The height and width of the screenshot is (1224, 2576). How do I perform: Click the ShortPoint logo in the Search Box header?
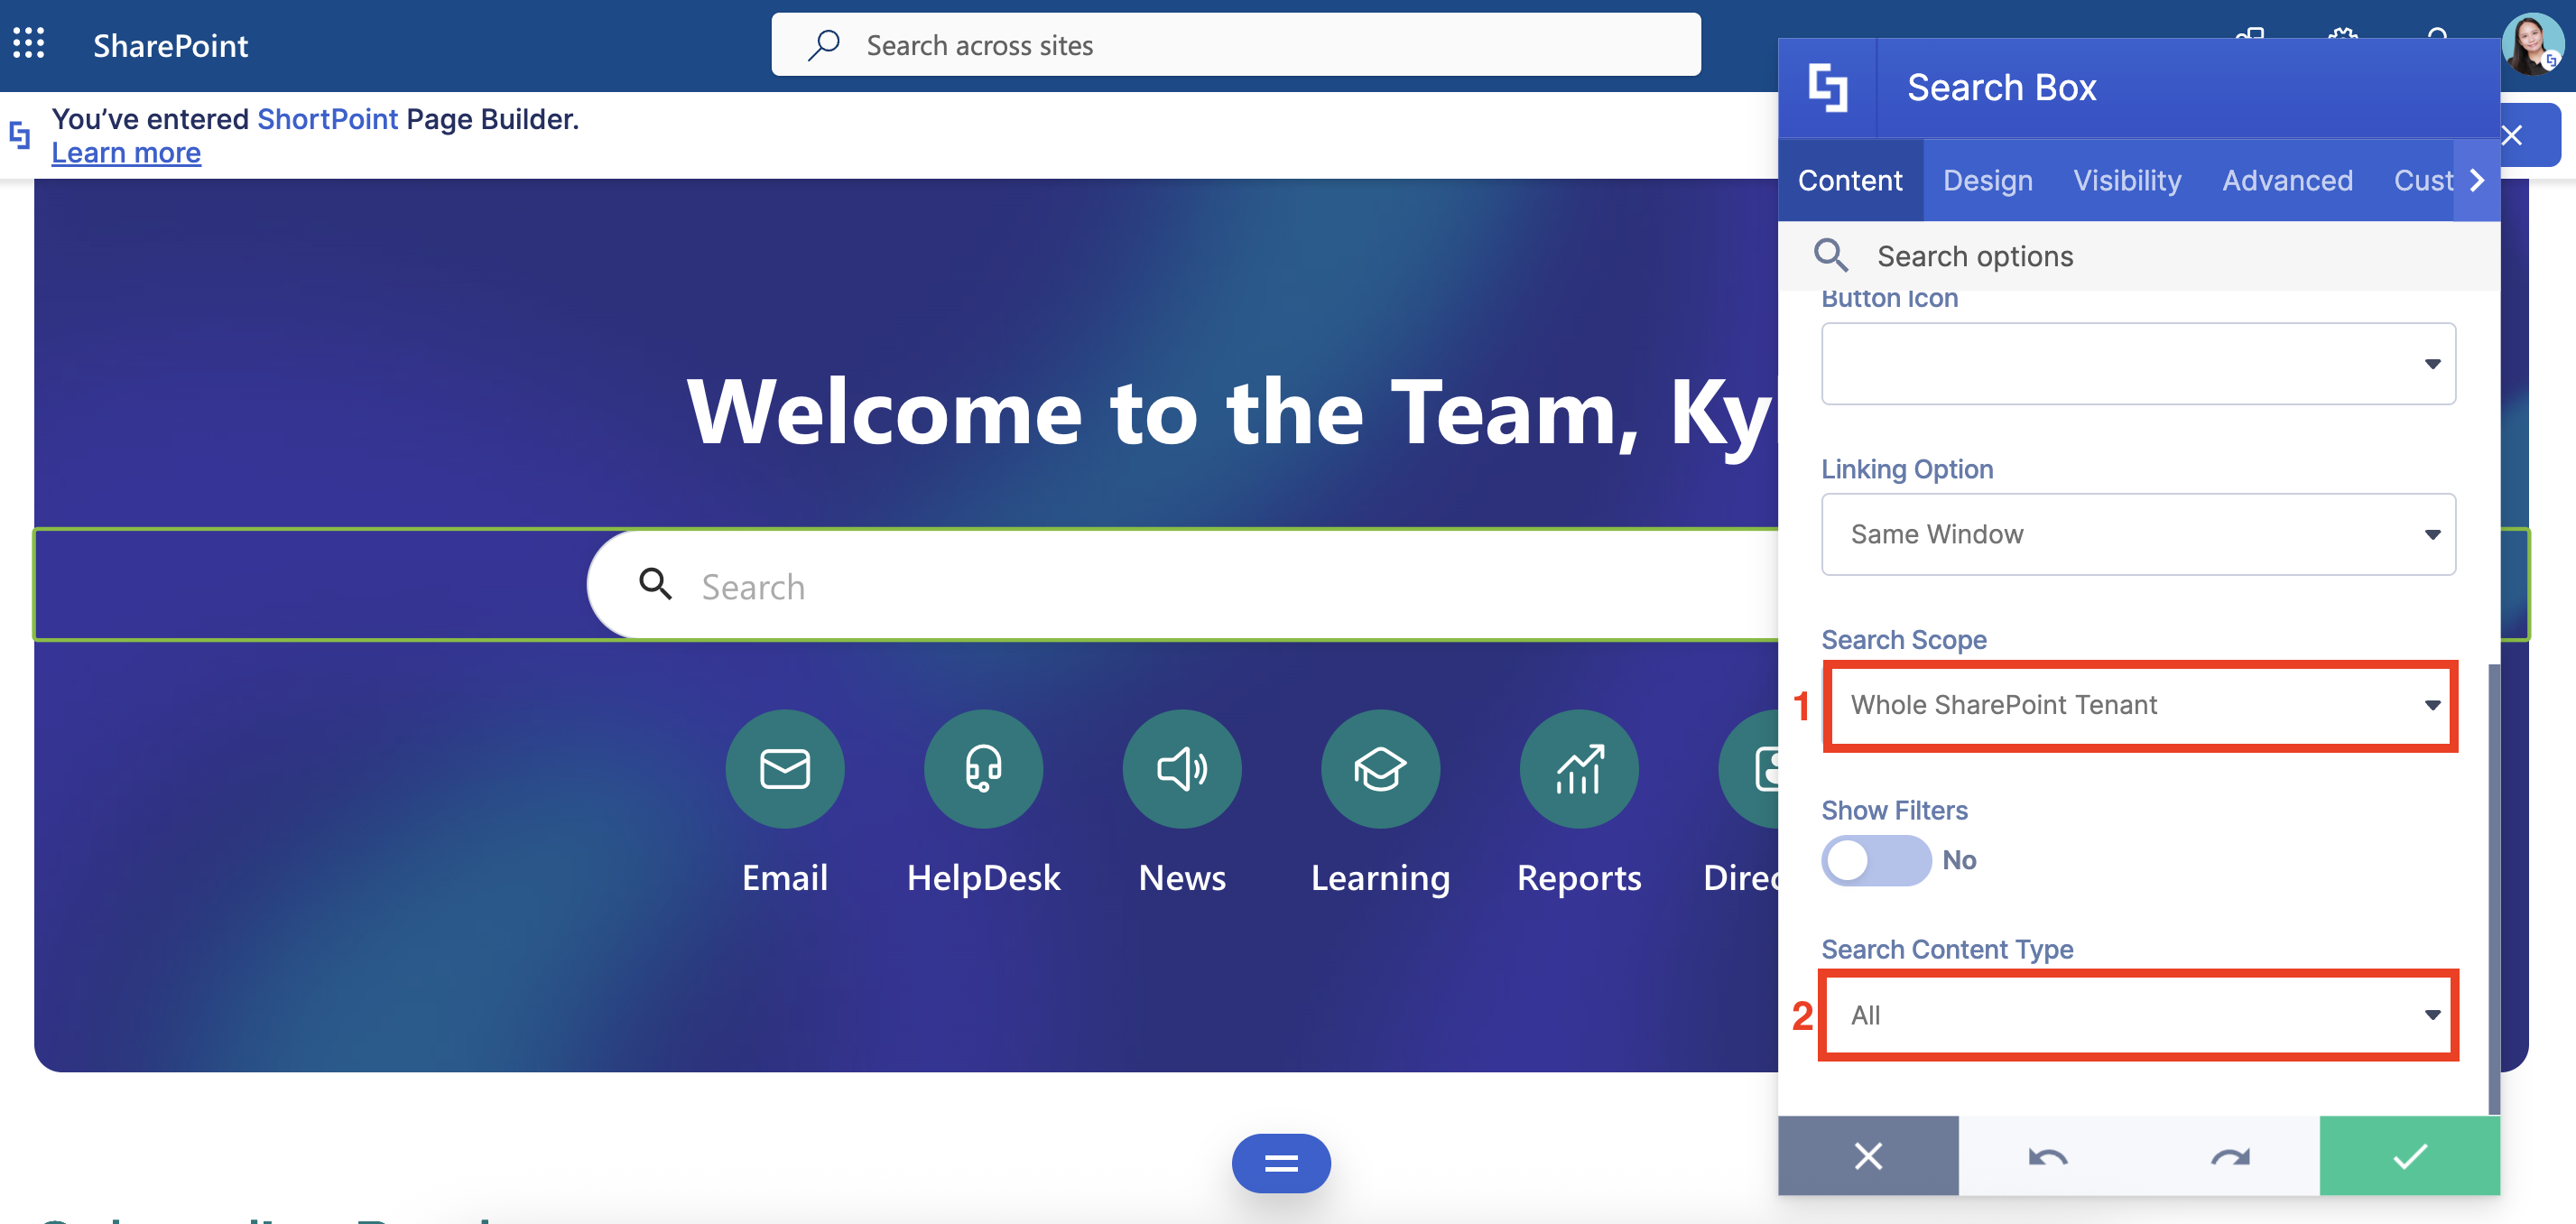(x=1829, y=86)
